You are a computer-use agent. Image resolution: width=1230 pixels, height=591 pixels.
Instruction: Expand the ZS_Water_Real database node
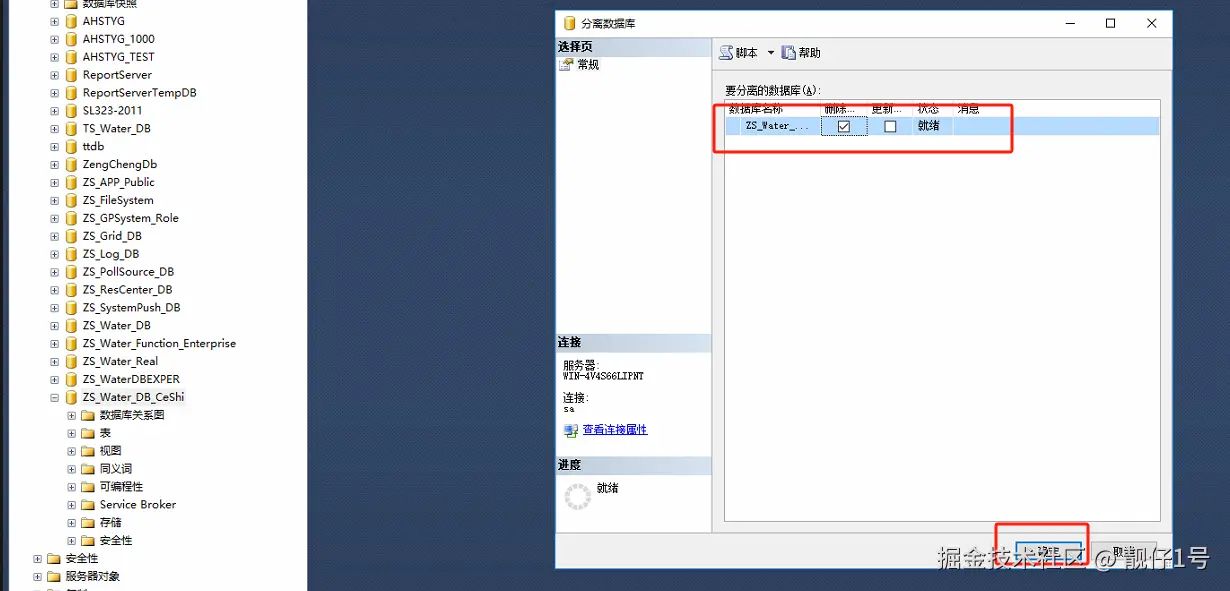pyautogui.click(x=54, y=362)
